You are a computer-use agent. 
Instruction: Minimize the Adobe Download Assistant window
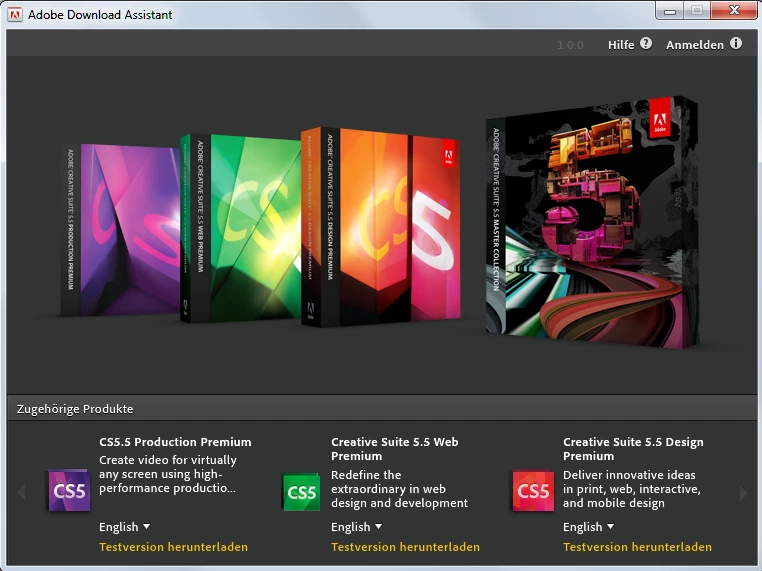[670, 11]
